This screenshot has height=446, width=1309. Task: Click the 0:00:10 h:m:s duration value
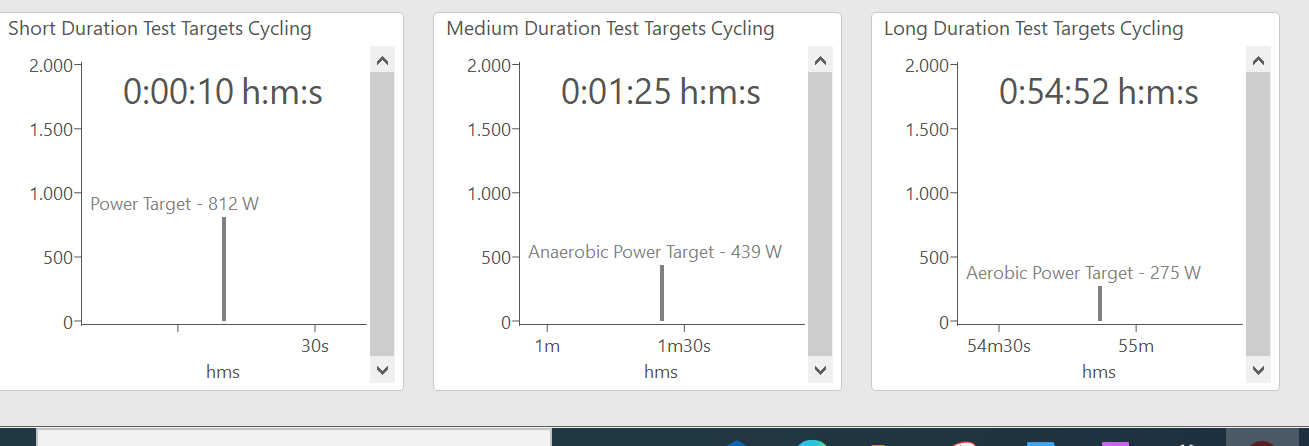pyautogui.click(x=223, y=92)
